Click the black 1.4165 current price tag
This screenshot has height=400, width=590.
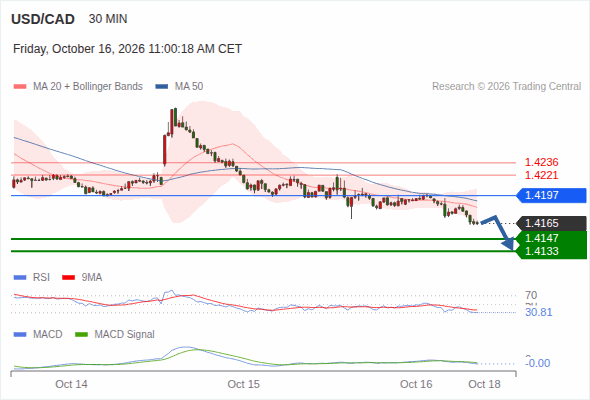pos(552,223)
